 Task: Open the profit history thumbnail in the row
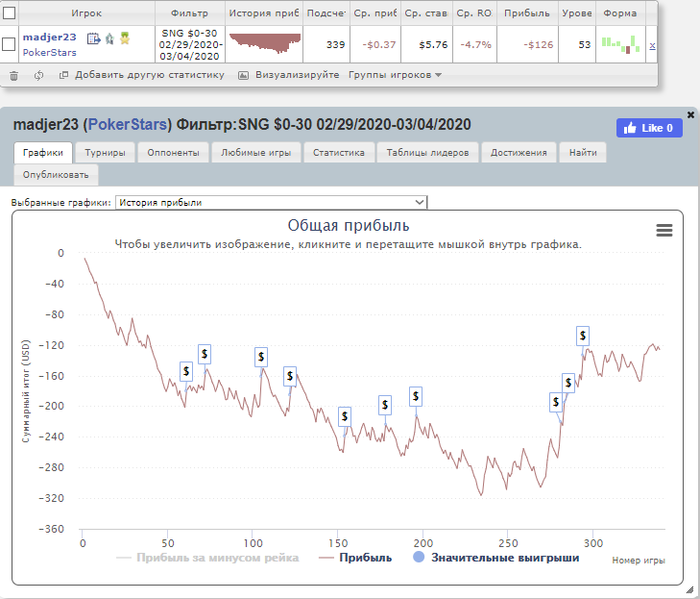coord(264,43)
